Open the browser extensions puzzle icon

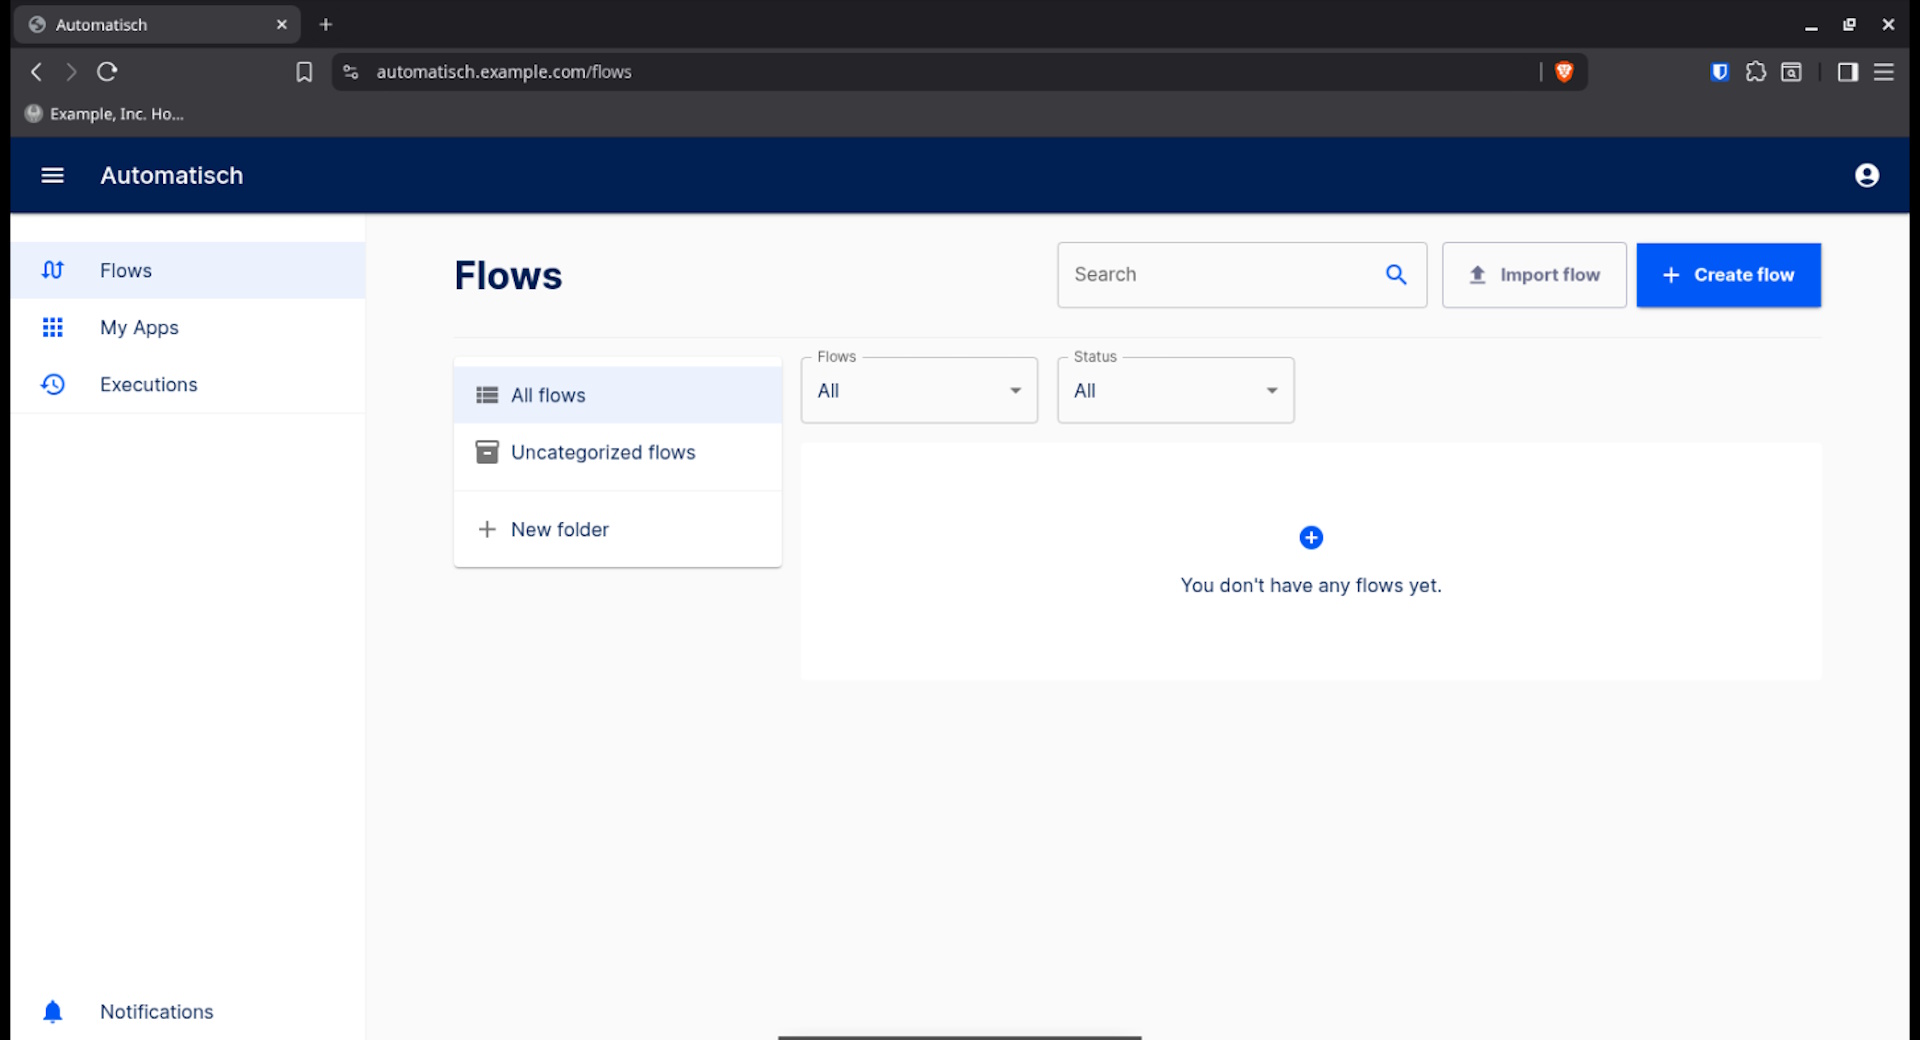[1755, 72]
